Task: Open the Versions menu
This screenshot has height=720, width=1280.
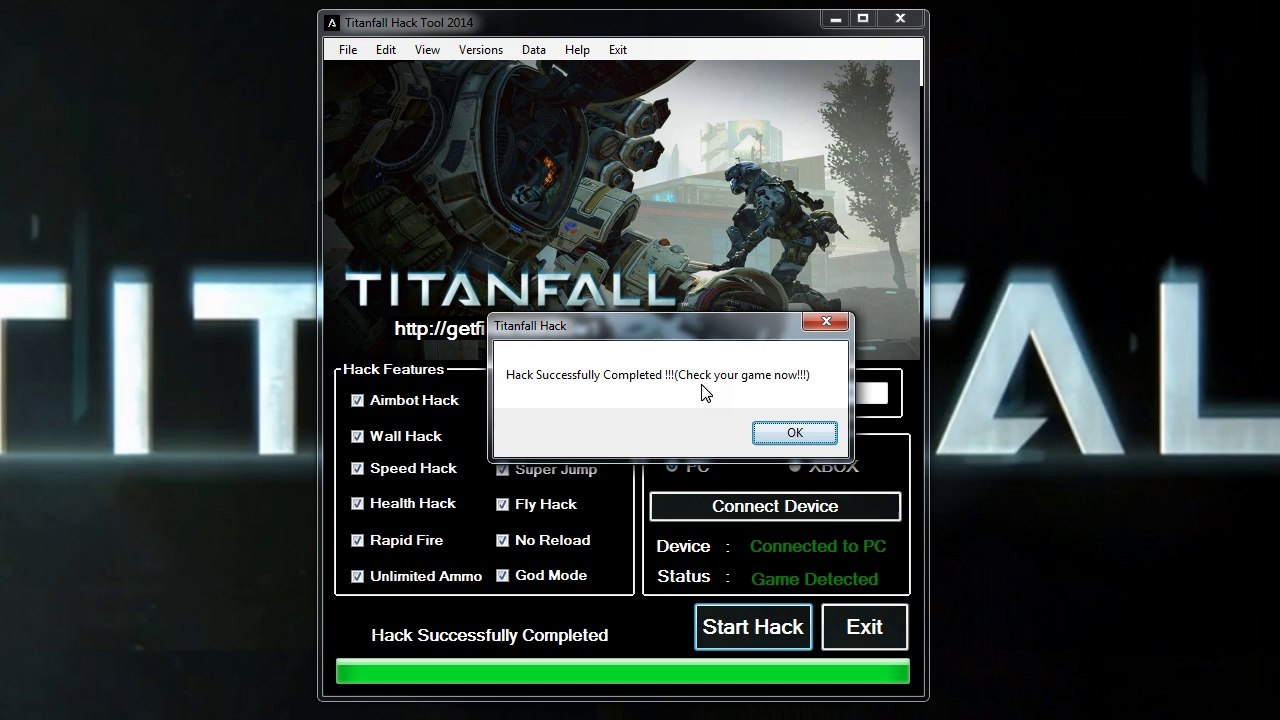Action: coord(481,50)
